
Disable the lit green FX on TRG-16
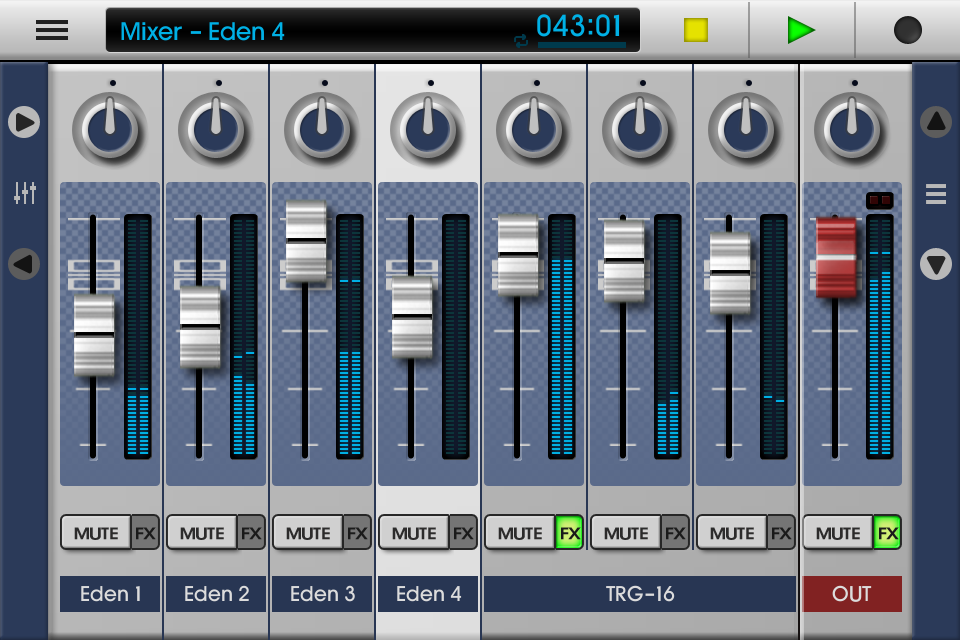pos(569,533)
